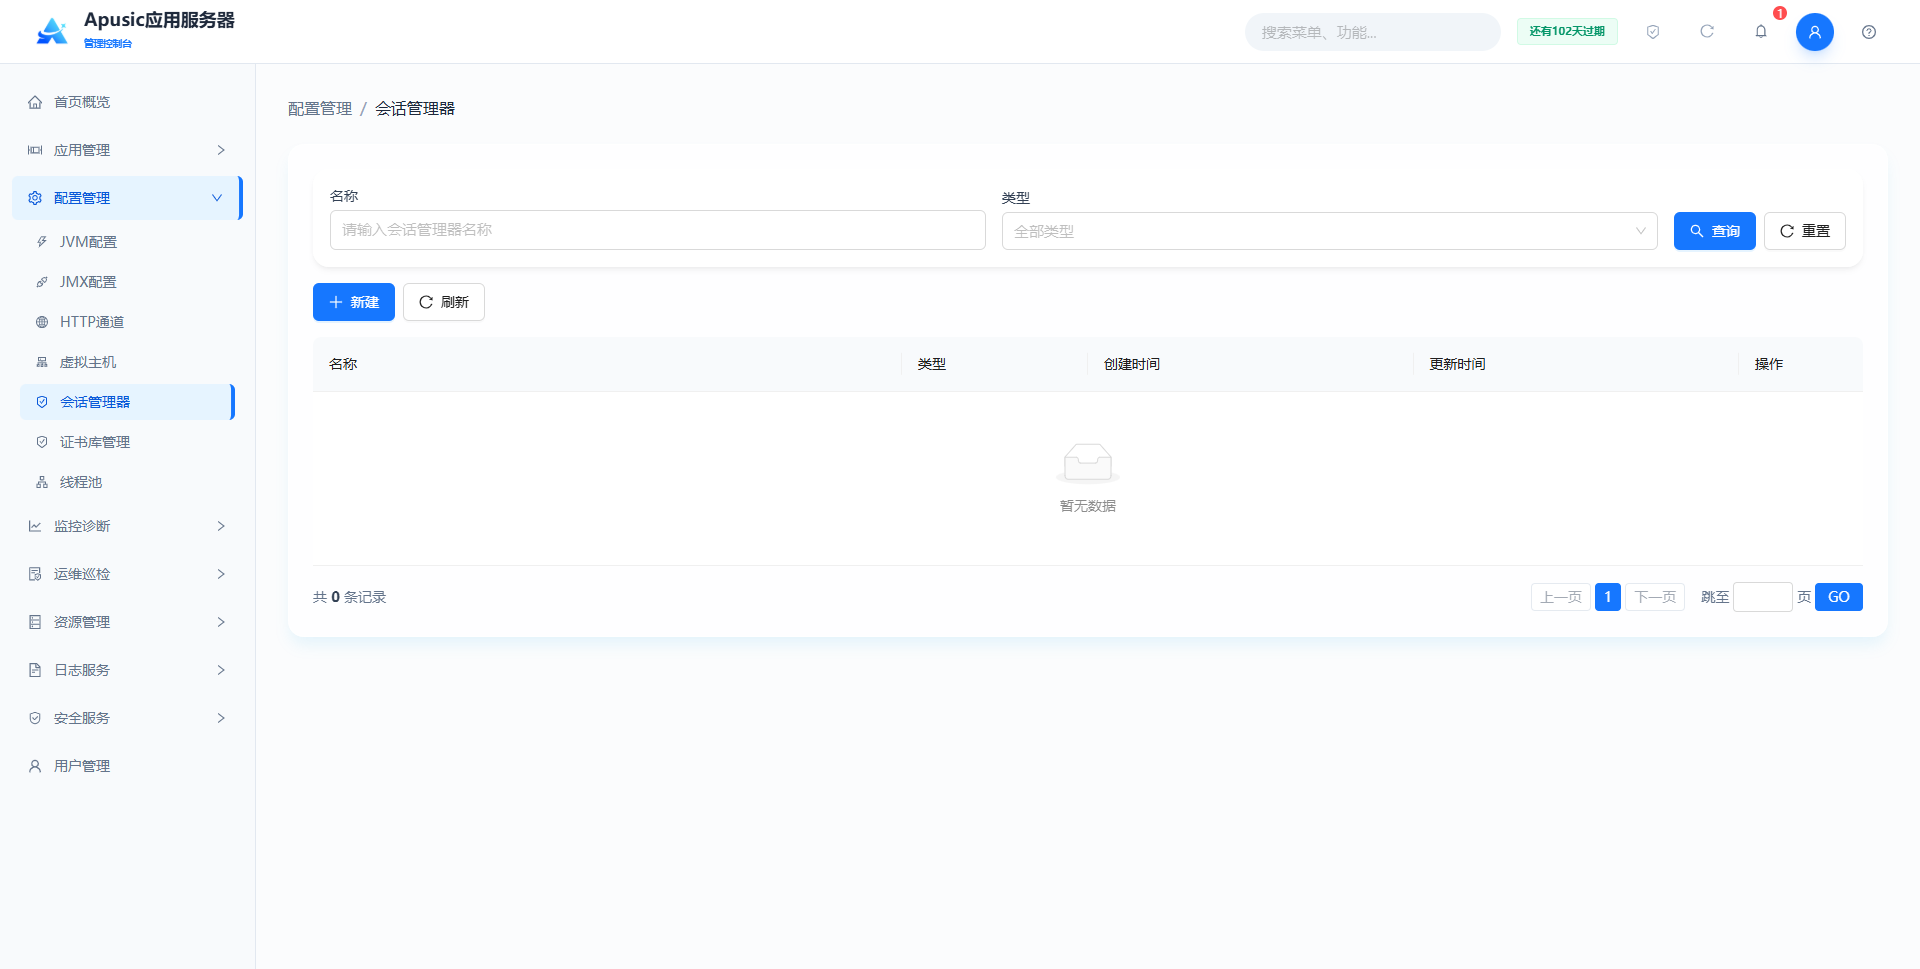Screen dimensions: 1920x969
Task: Collapse the 配置管理 sidebar section
Action: coord(127,198)
